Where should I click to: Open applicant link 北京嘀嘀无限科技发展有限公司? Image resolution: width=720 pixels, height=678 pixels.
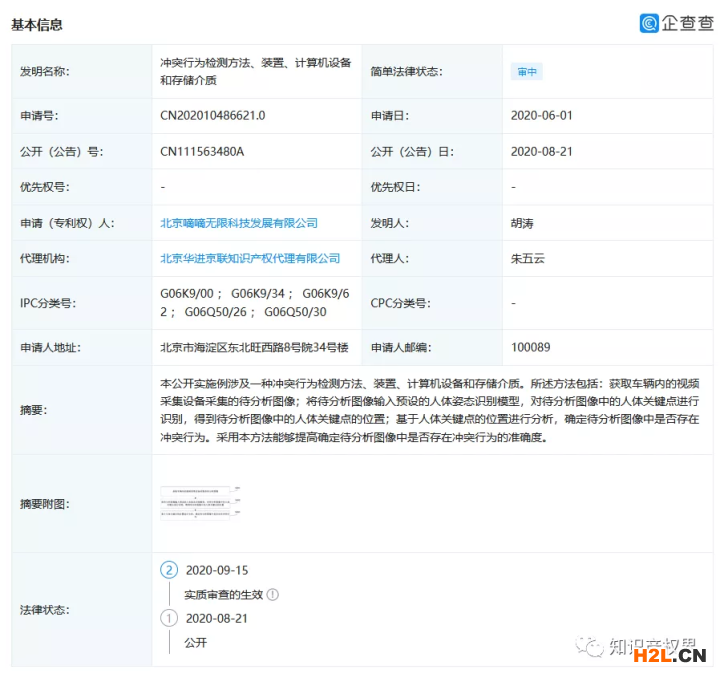pos(239,223)
